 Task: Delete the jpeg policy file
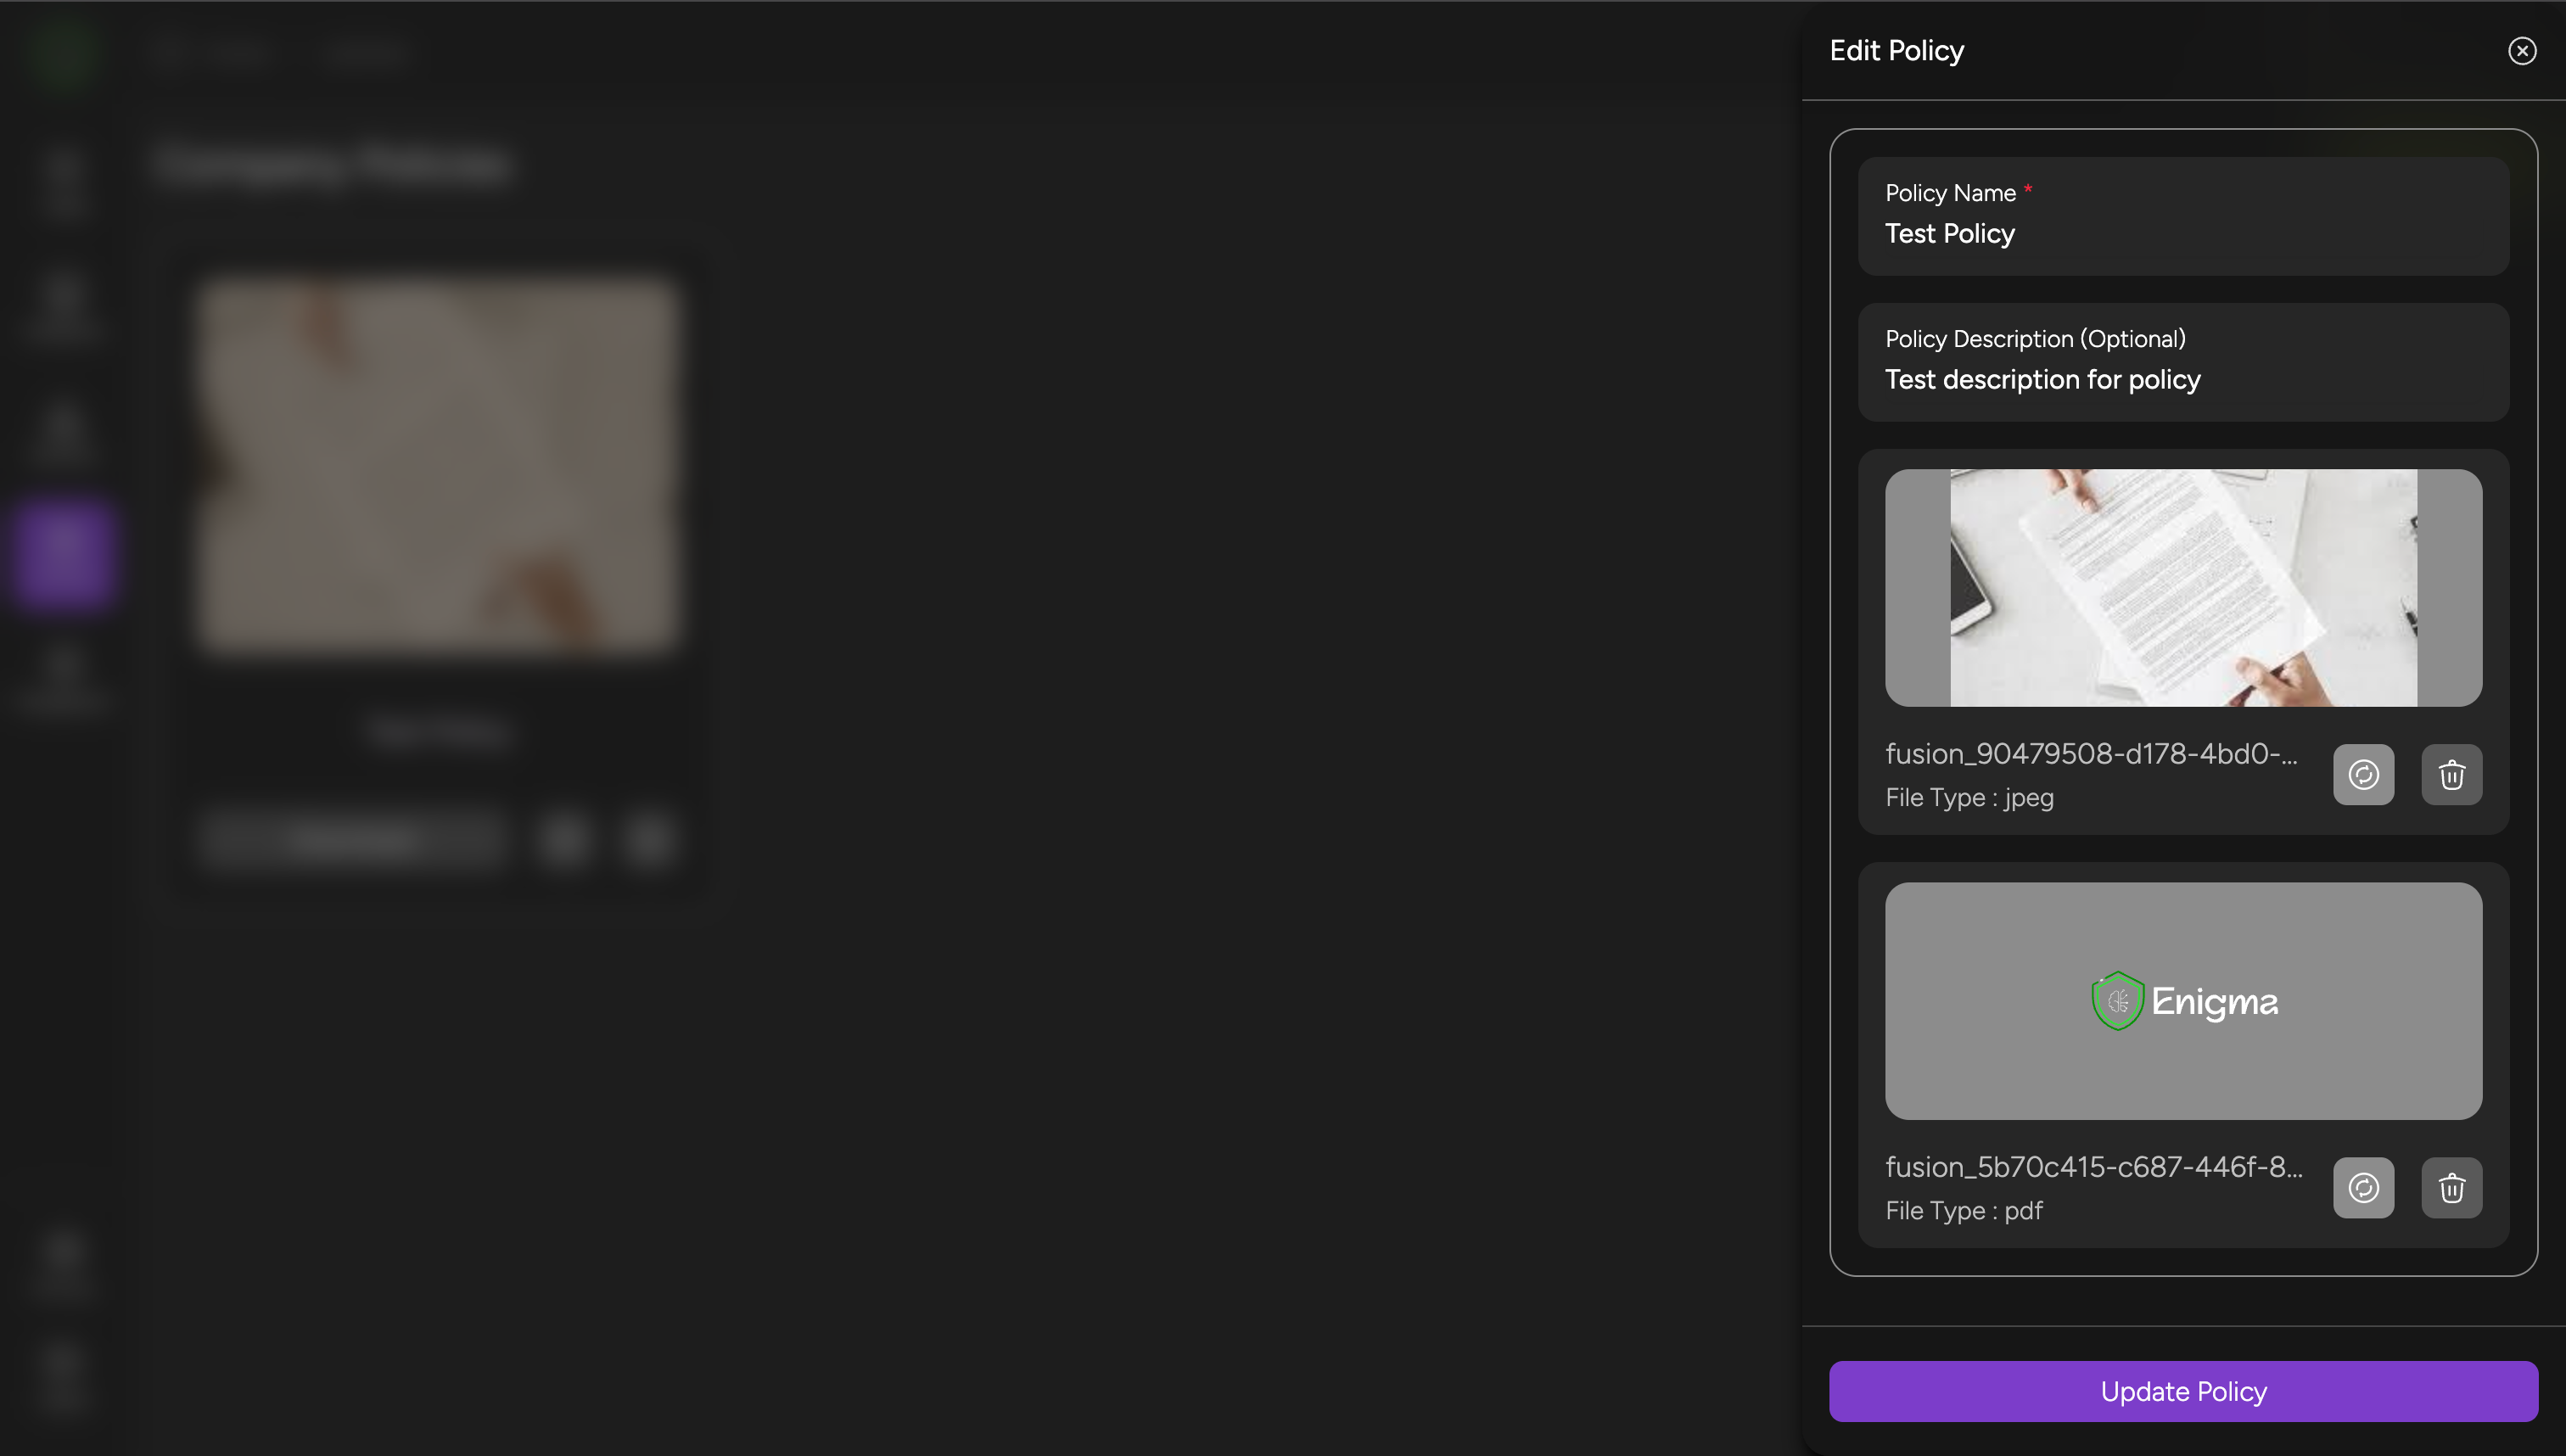(x=2451, y=774)
